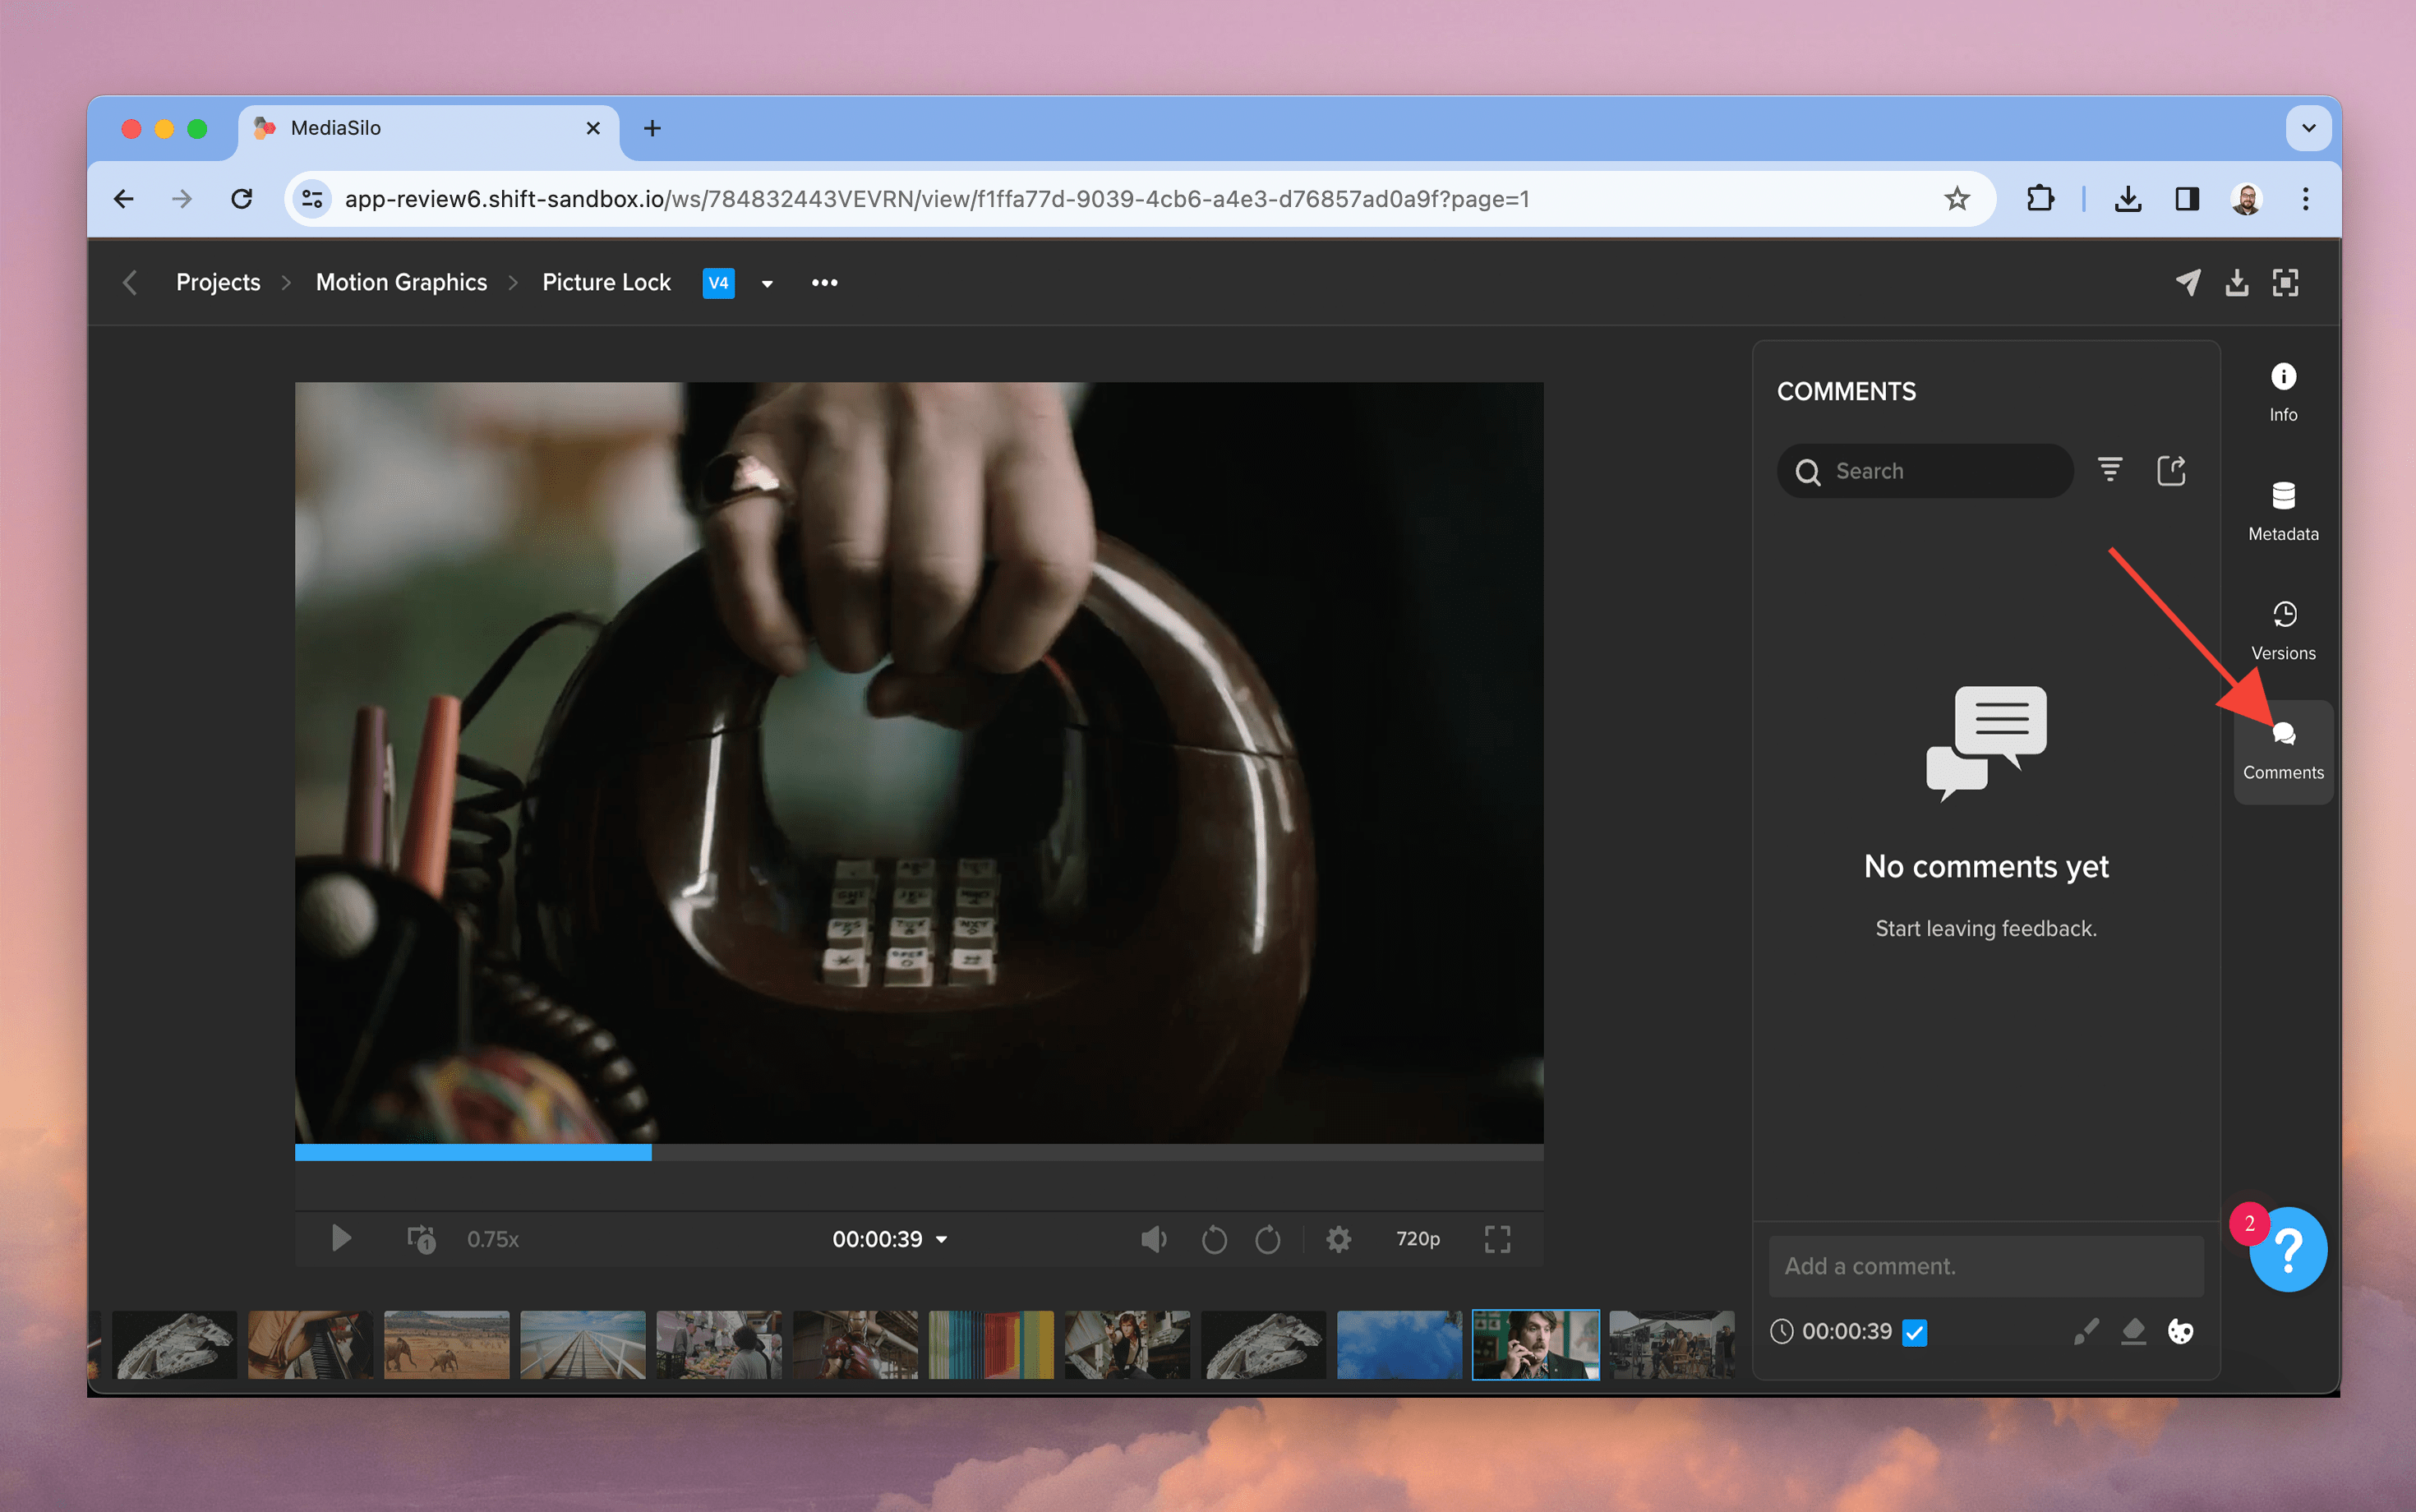
Task: Navigate to Projects breadcrumb
Action: pyautogui.click(x=218, y=283)
